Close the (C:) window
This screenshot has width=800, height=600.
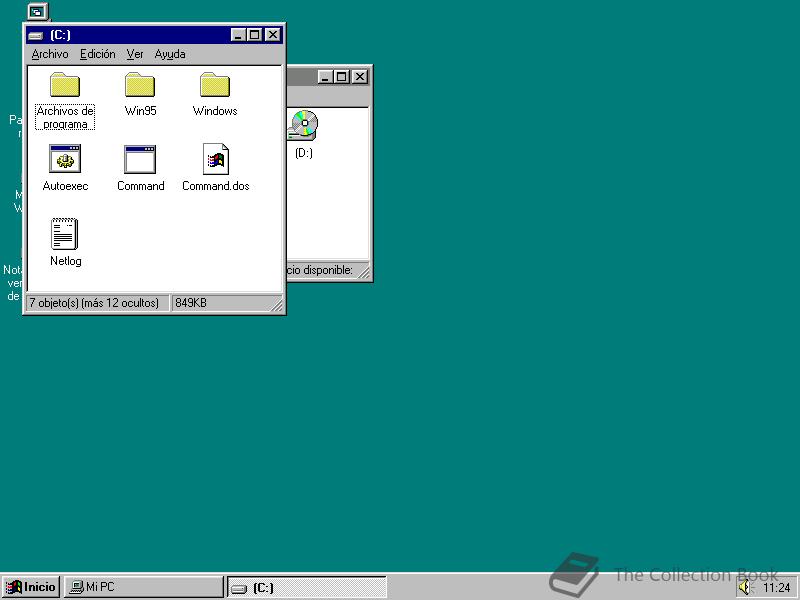pyautogui.click(x=273, y=35)
